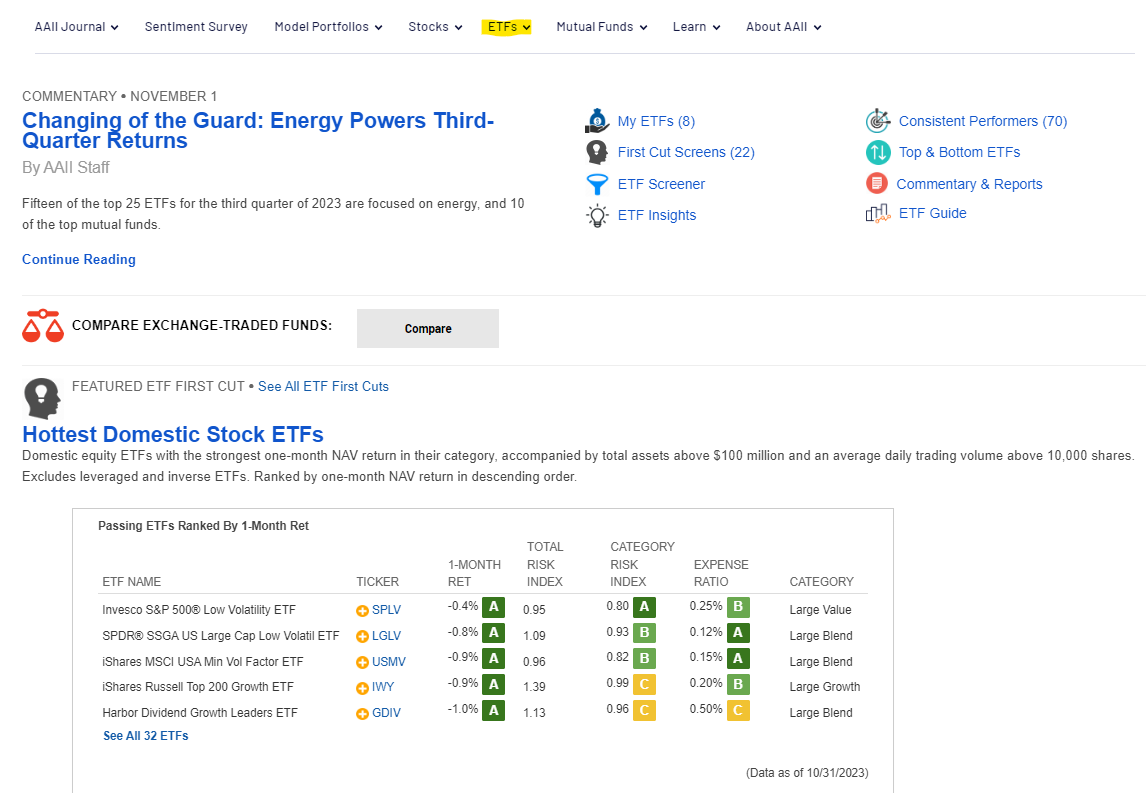Open Consistent Performers (70) link
Screen dimensions: 1147x793
(983, 121)
